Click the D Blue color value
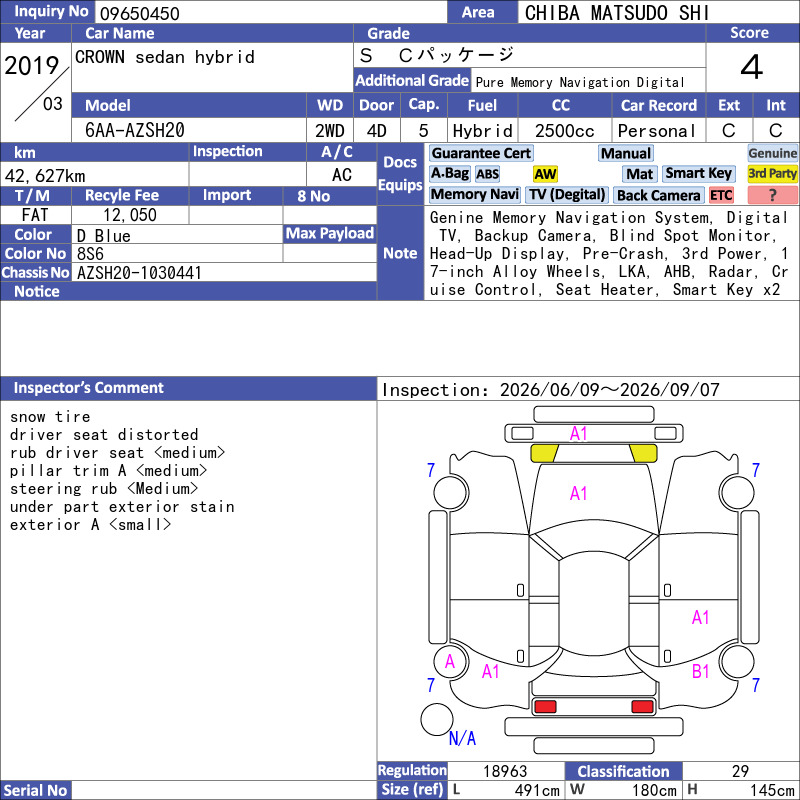The height and width of the screenshot is (800, 800). point(104,235)
